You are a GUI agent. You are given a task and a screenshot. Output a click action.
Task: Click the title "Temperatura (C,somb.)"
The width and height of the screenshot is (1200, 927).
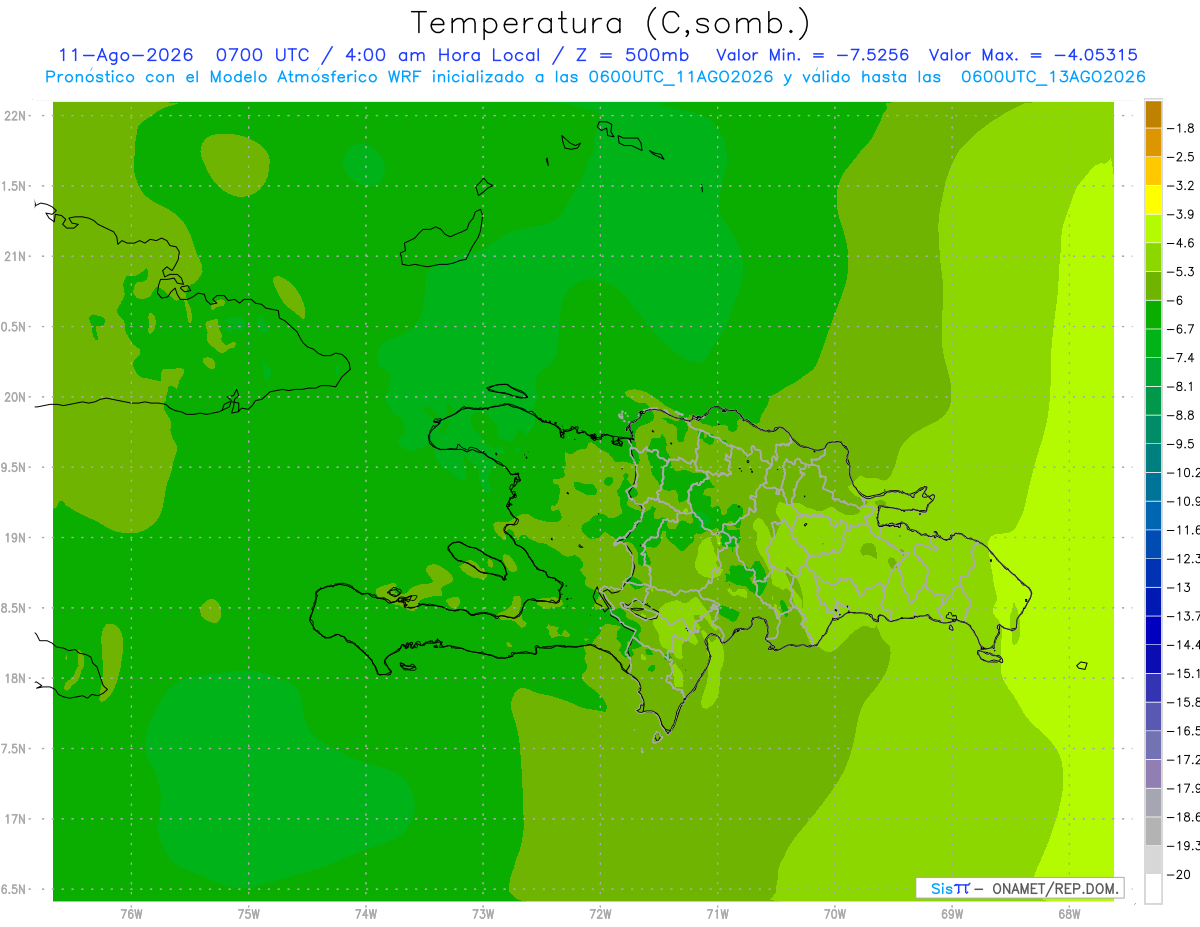[611, 23]
